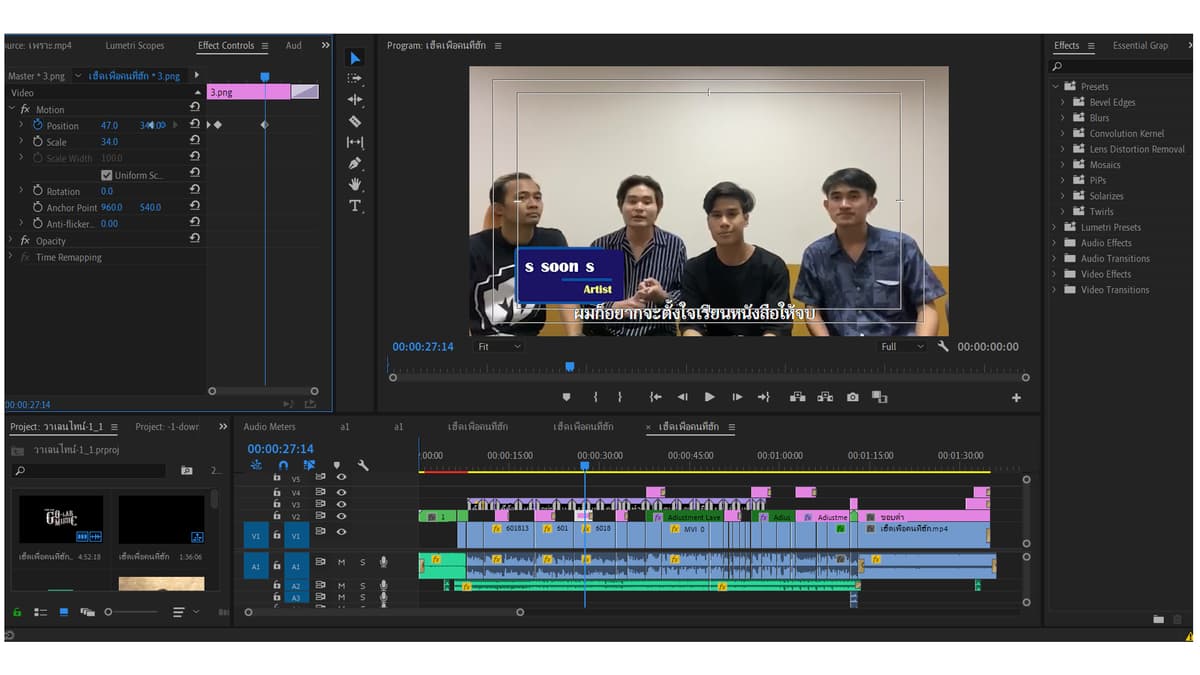Switch to the Essential Graphics tab
Image resolution: width=1200 pixels, height=675 pixels.
[x=1140, y=45]
